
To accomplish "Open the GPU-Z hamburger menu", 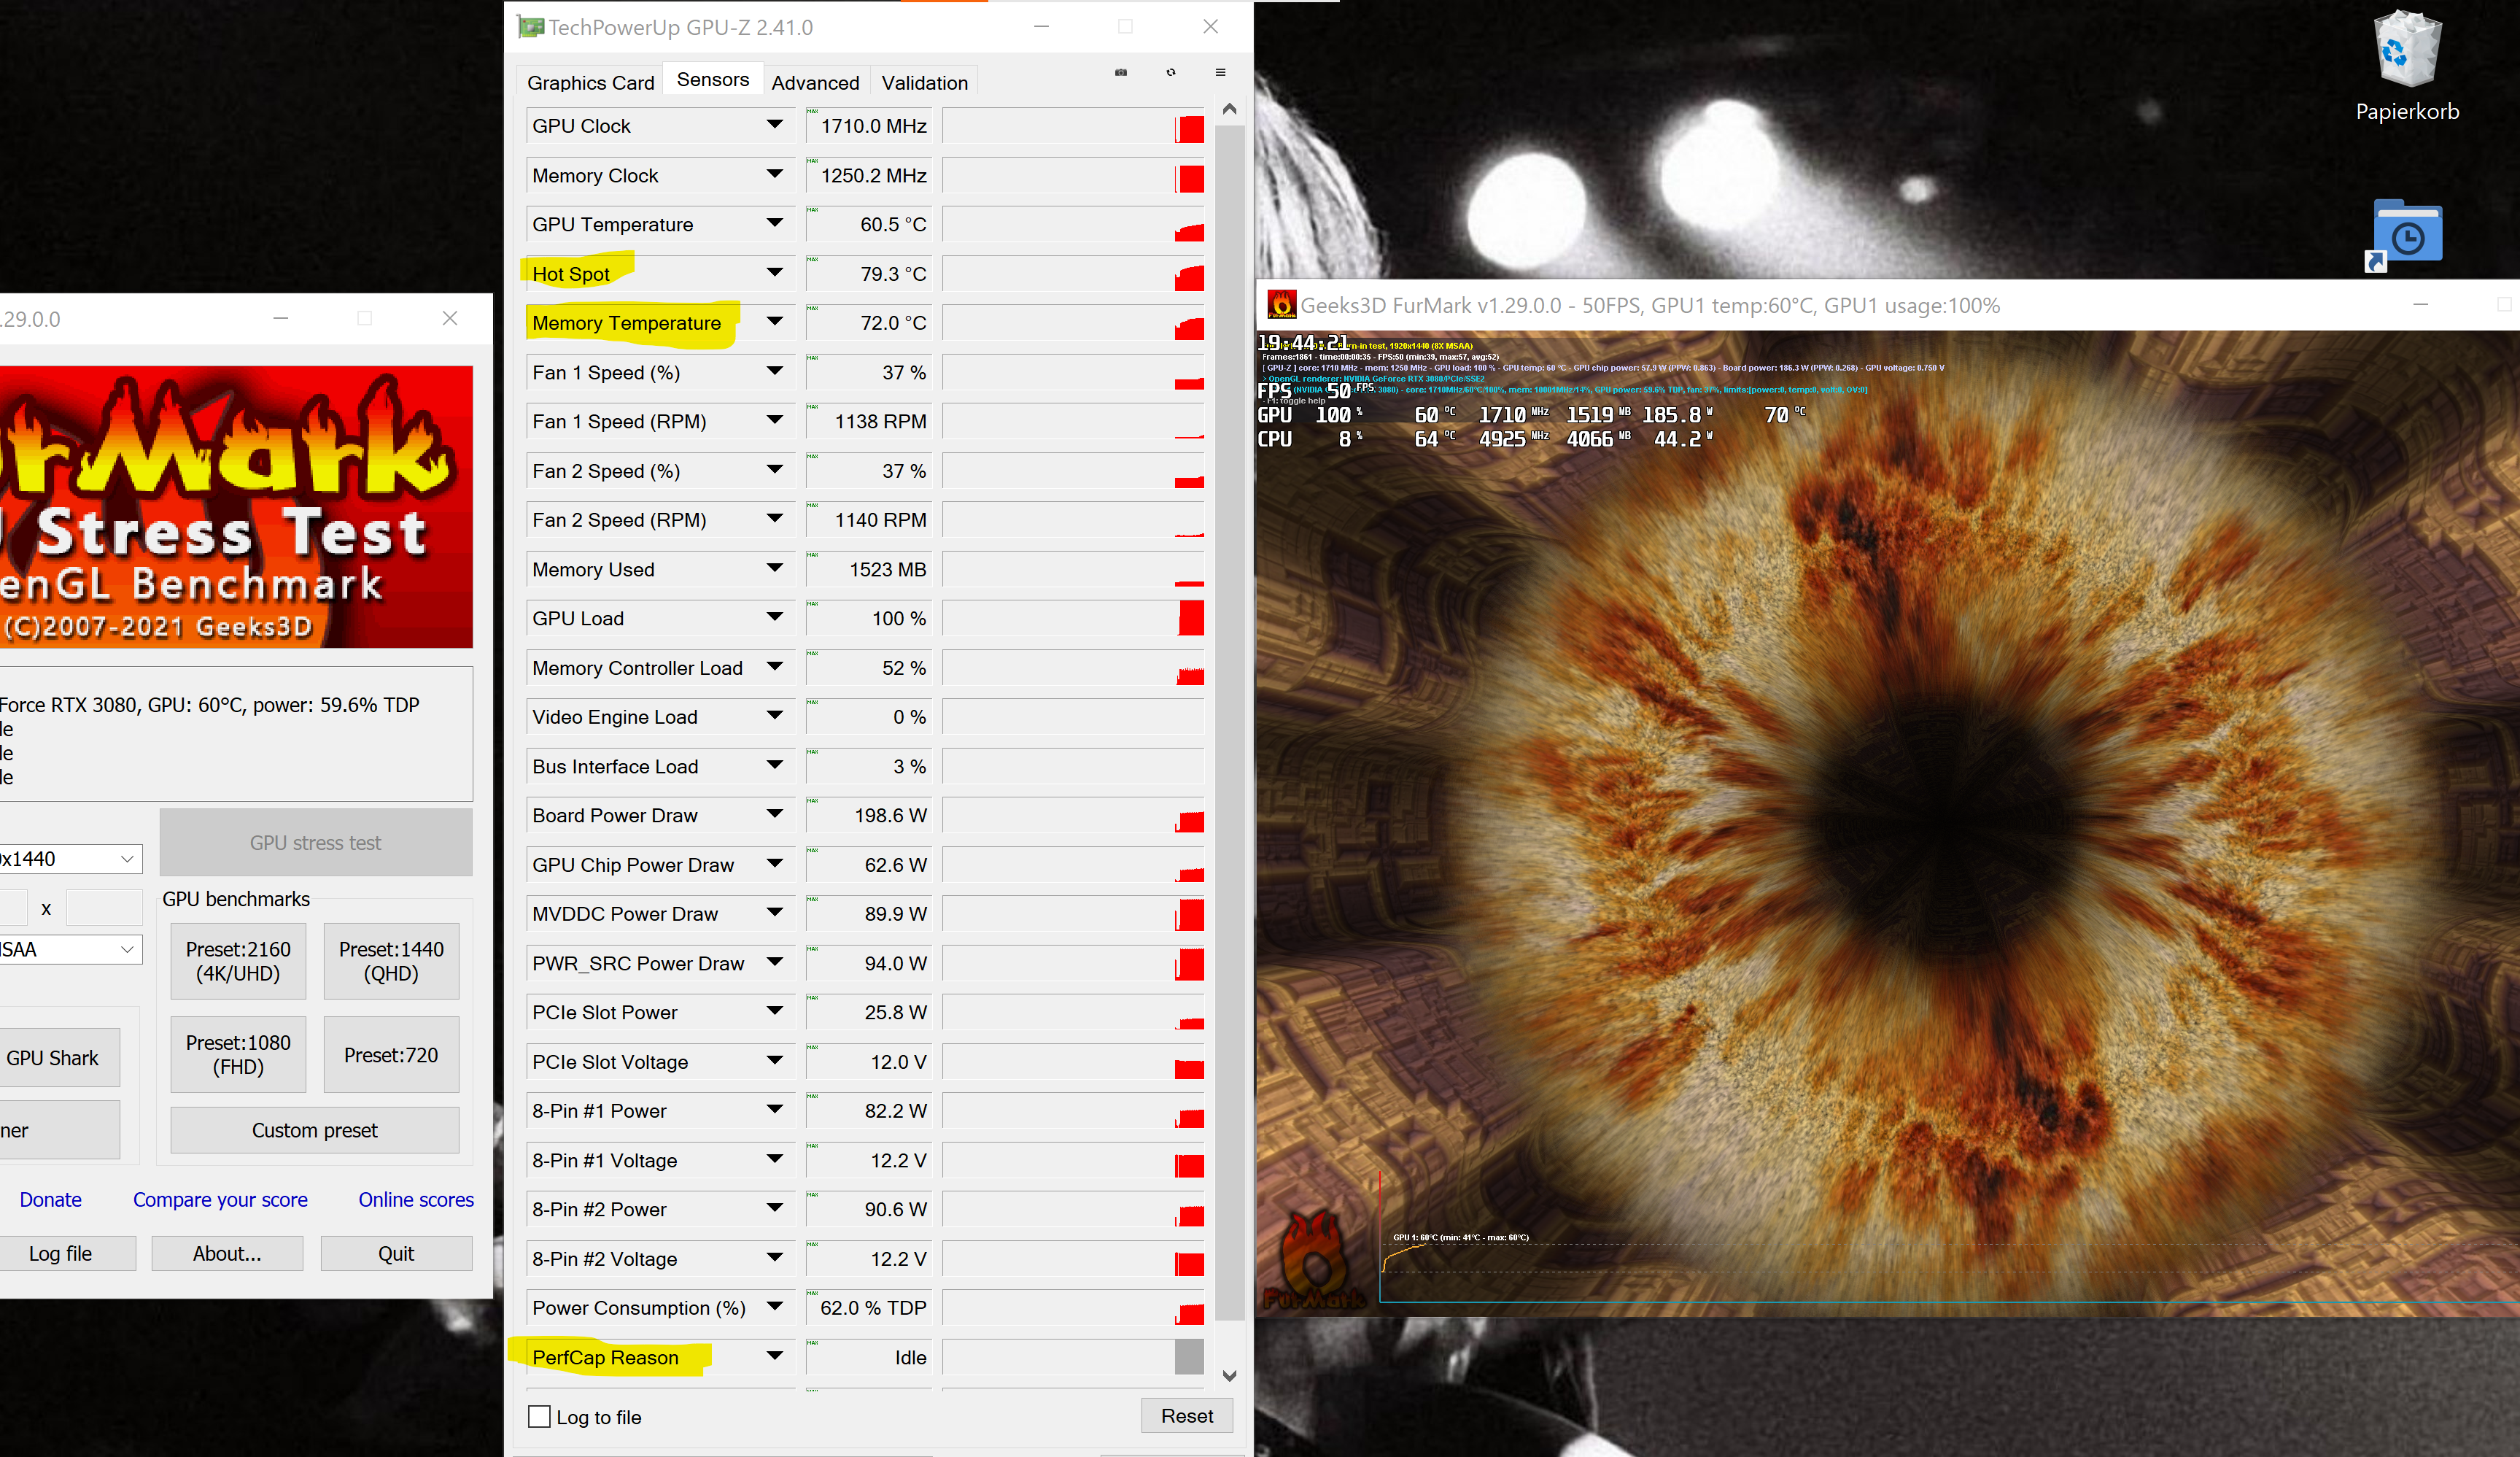I will [x=1220, y=72].
